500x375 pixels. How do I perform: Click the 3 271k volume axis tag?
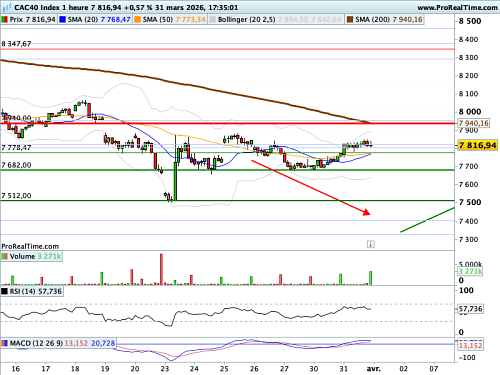click(470, 271)
